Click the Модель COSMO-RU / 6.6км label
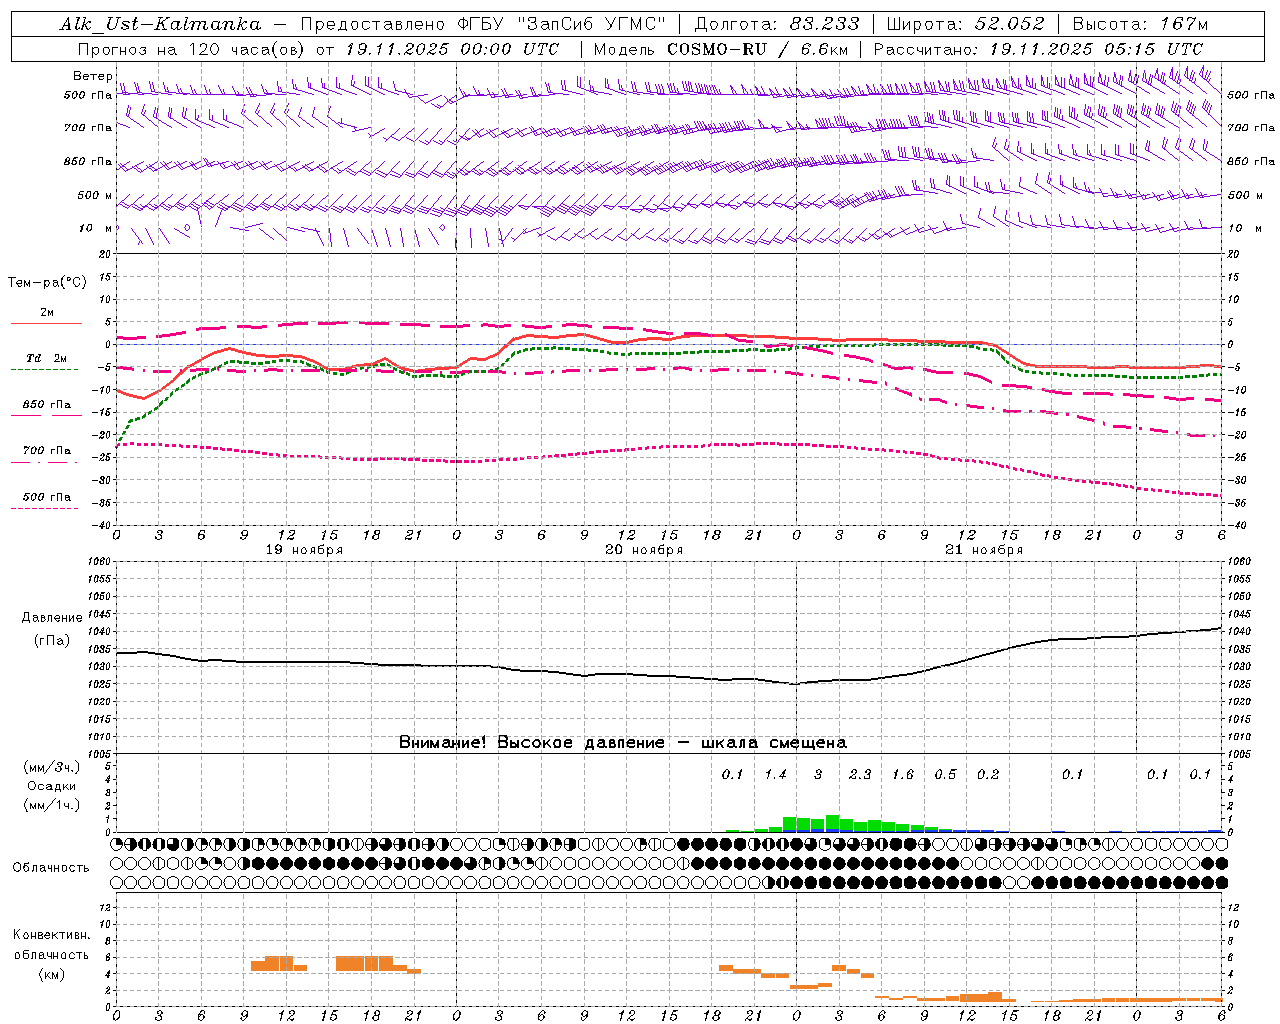The image size is (1280, 1024). (x=721, y=49)
